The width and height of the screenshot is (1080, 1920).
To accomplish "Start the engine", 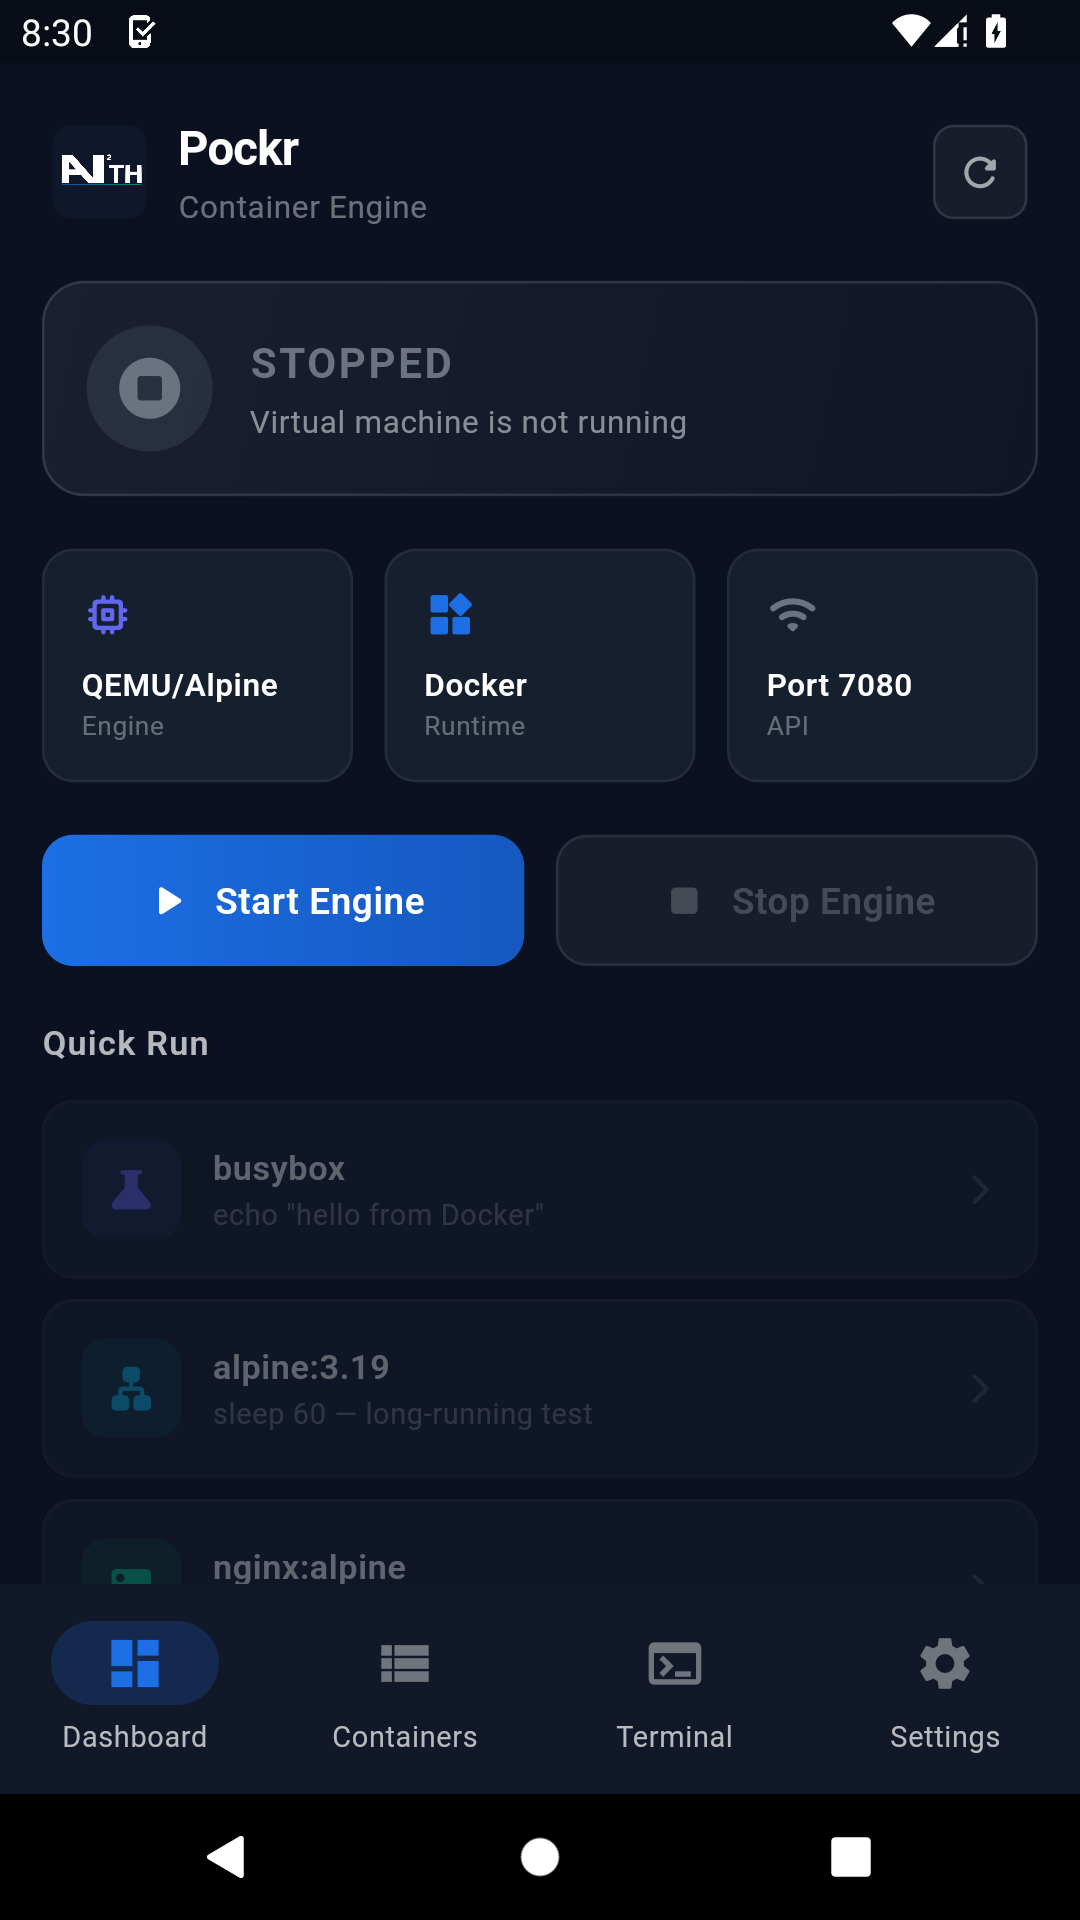I will click(x=283, y=900).
